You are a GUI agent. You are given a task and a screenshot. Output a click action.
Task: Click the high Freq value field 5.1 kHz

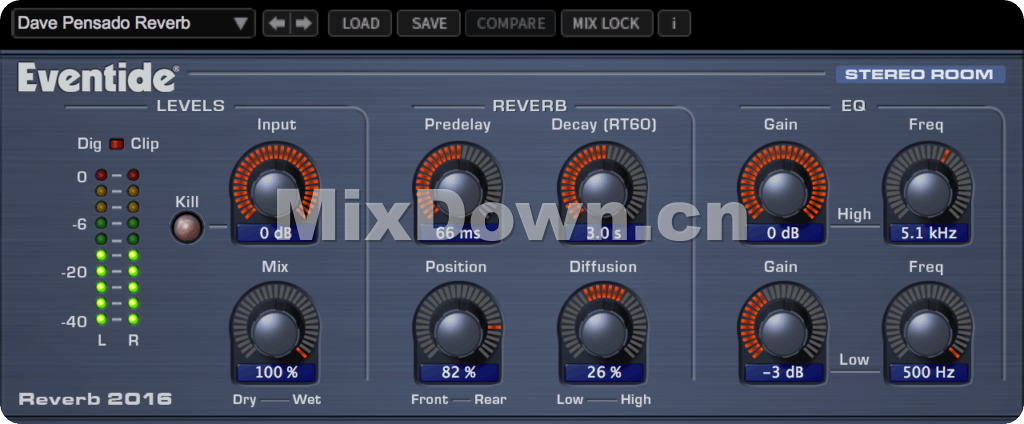(x=927, y=234)
